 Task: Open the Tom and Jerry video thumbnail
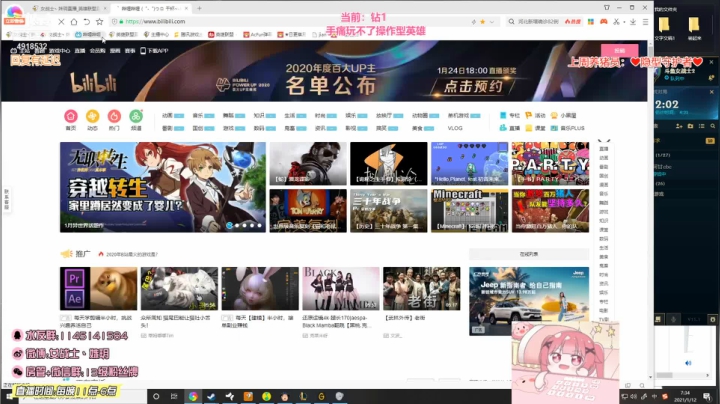308,211
